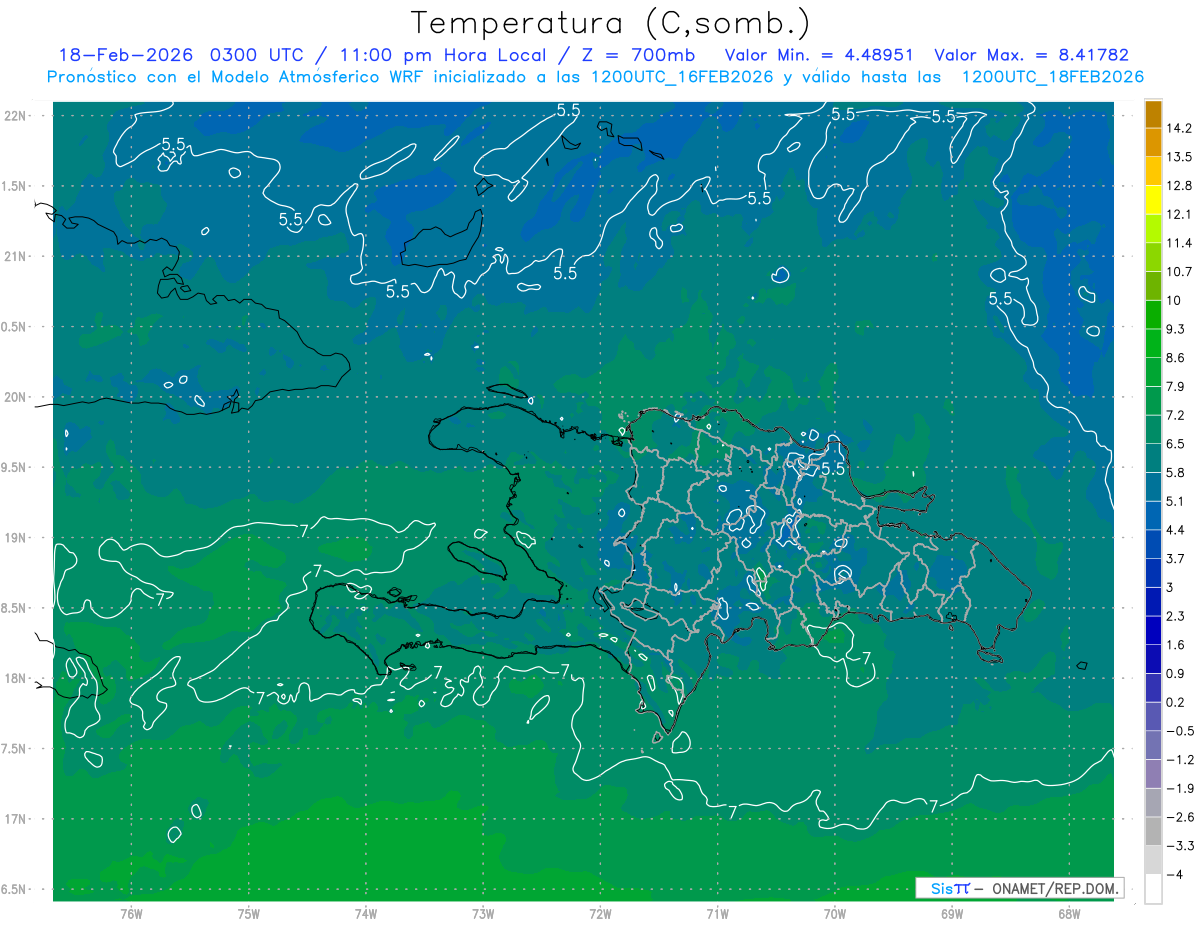The image size is (1200, 927).
Task: Click the '74W' longitude tick label
Action: point(366,914)
